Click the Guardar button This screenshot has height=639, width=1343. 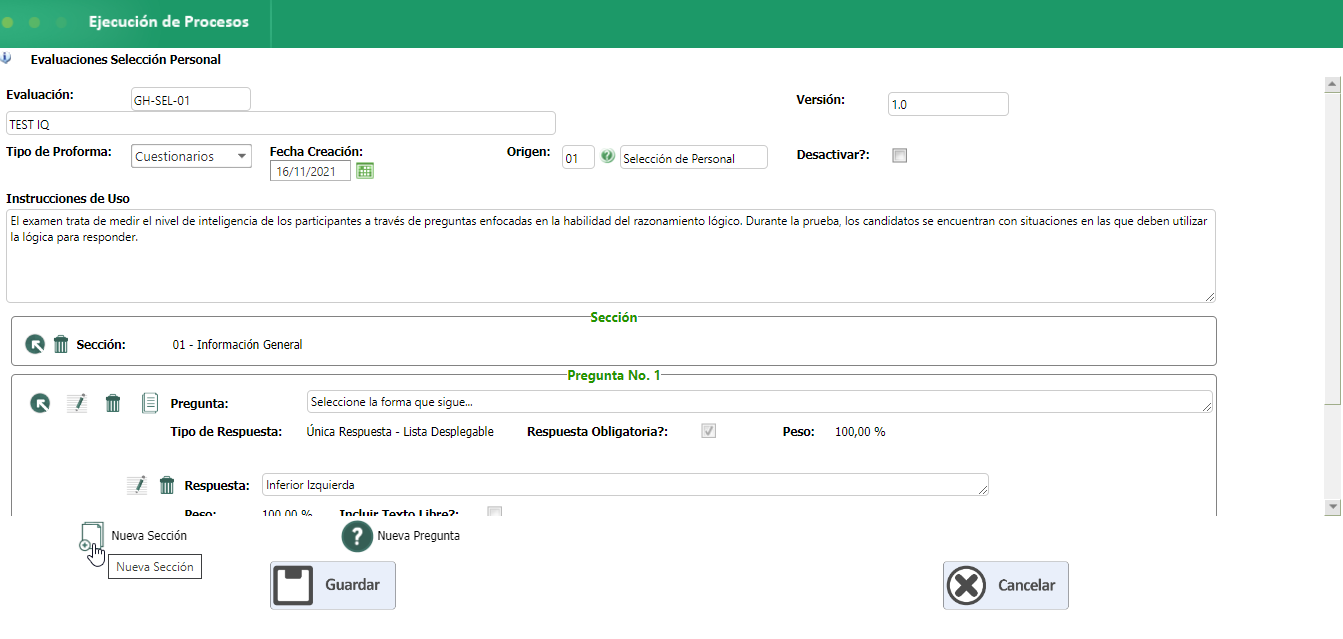[333, 585]
